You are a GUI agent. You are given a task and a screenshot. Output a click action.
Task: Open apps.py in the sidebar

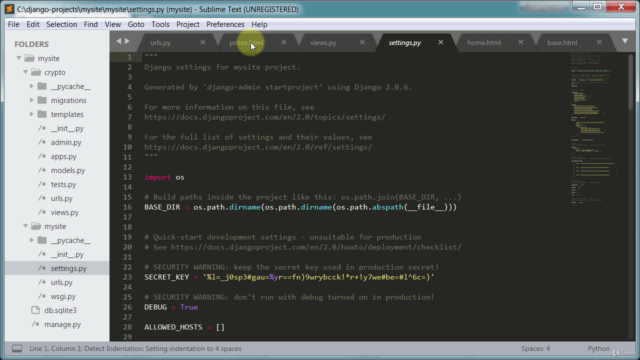tap(63, 156)
